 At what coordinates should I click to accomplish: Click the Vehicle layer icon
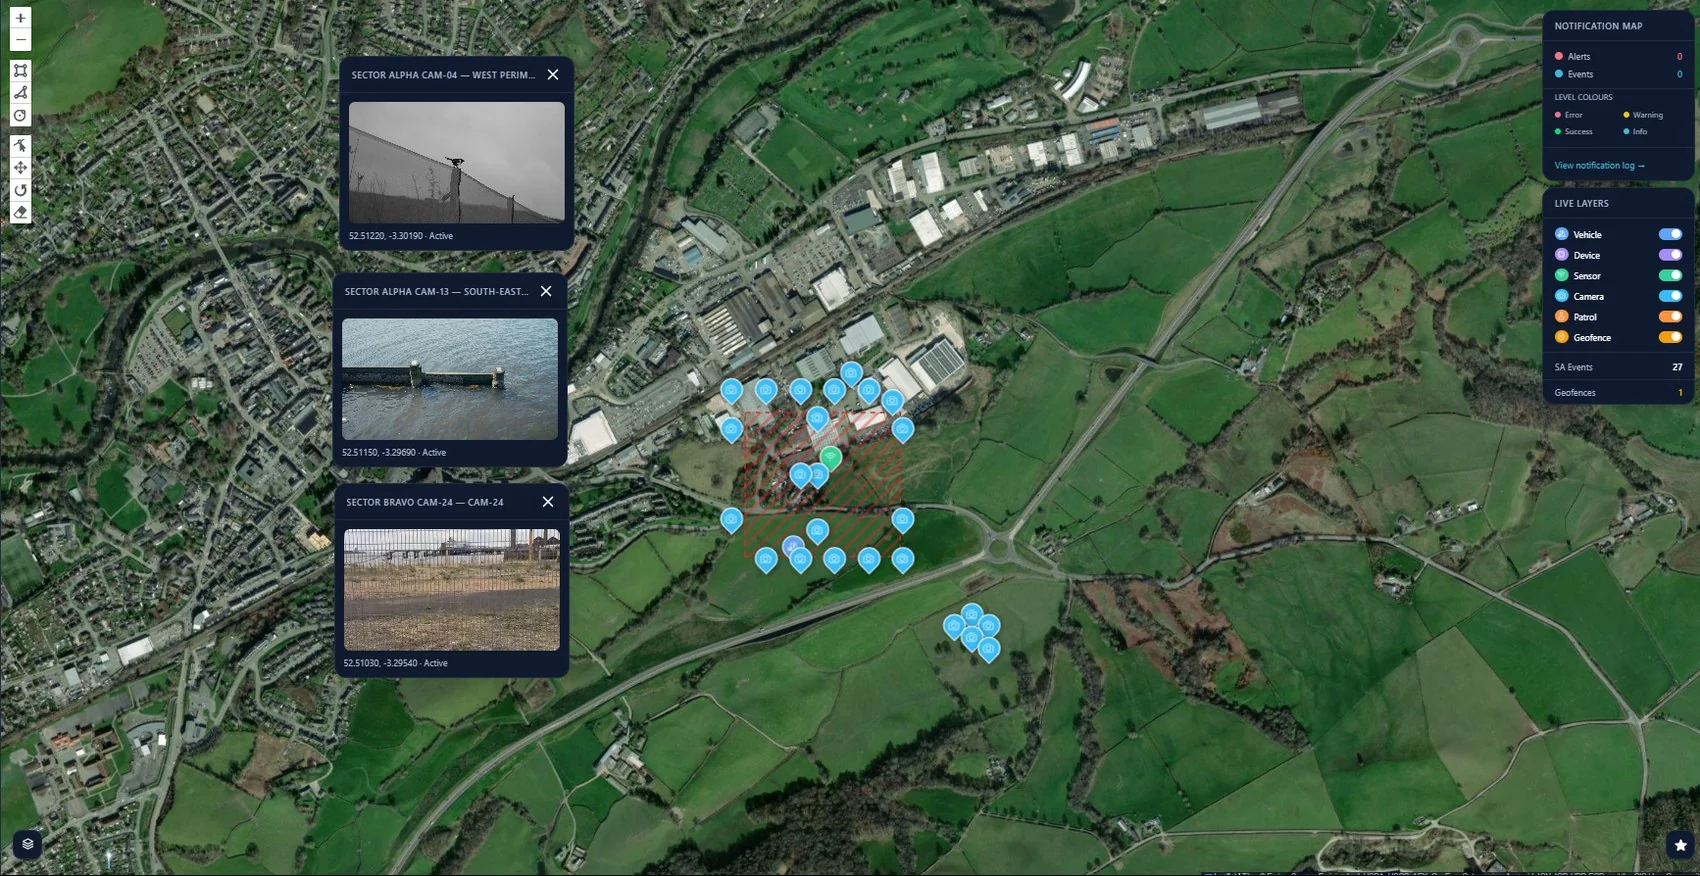click(1561, 234)
